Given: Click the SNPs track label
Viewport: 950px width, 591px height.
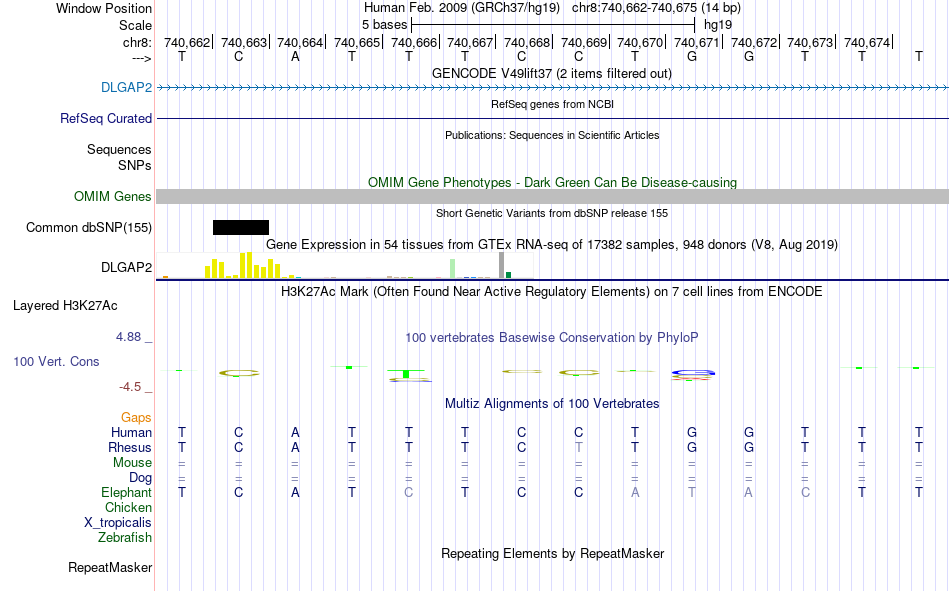Looking at the screenshot, I should tap(135, 165).
